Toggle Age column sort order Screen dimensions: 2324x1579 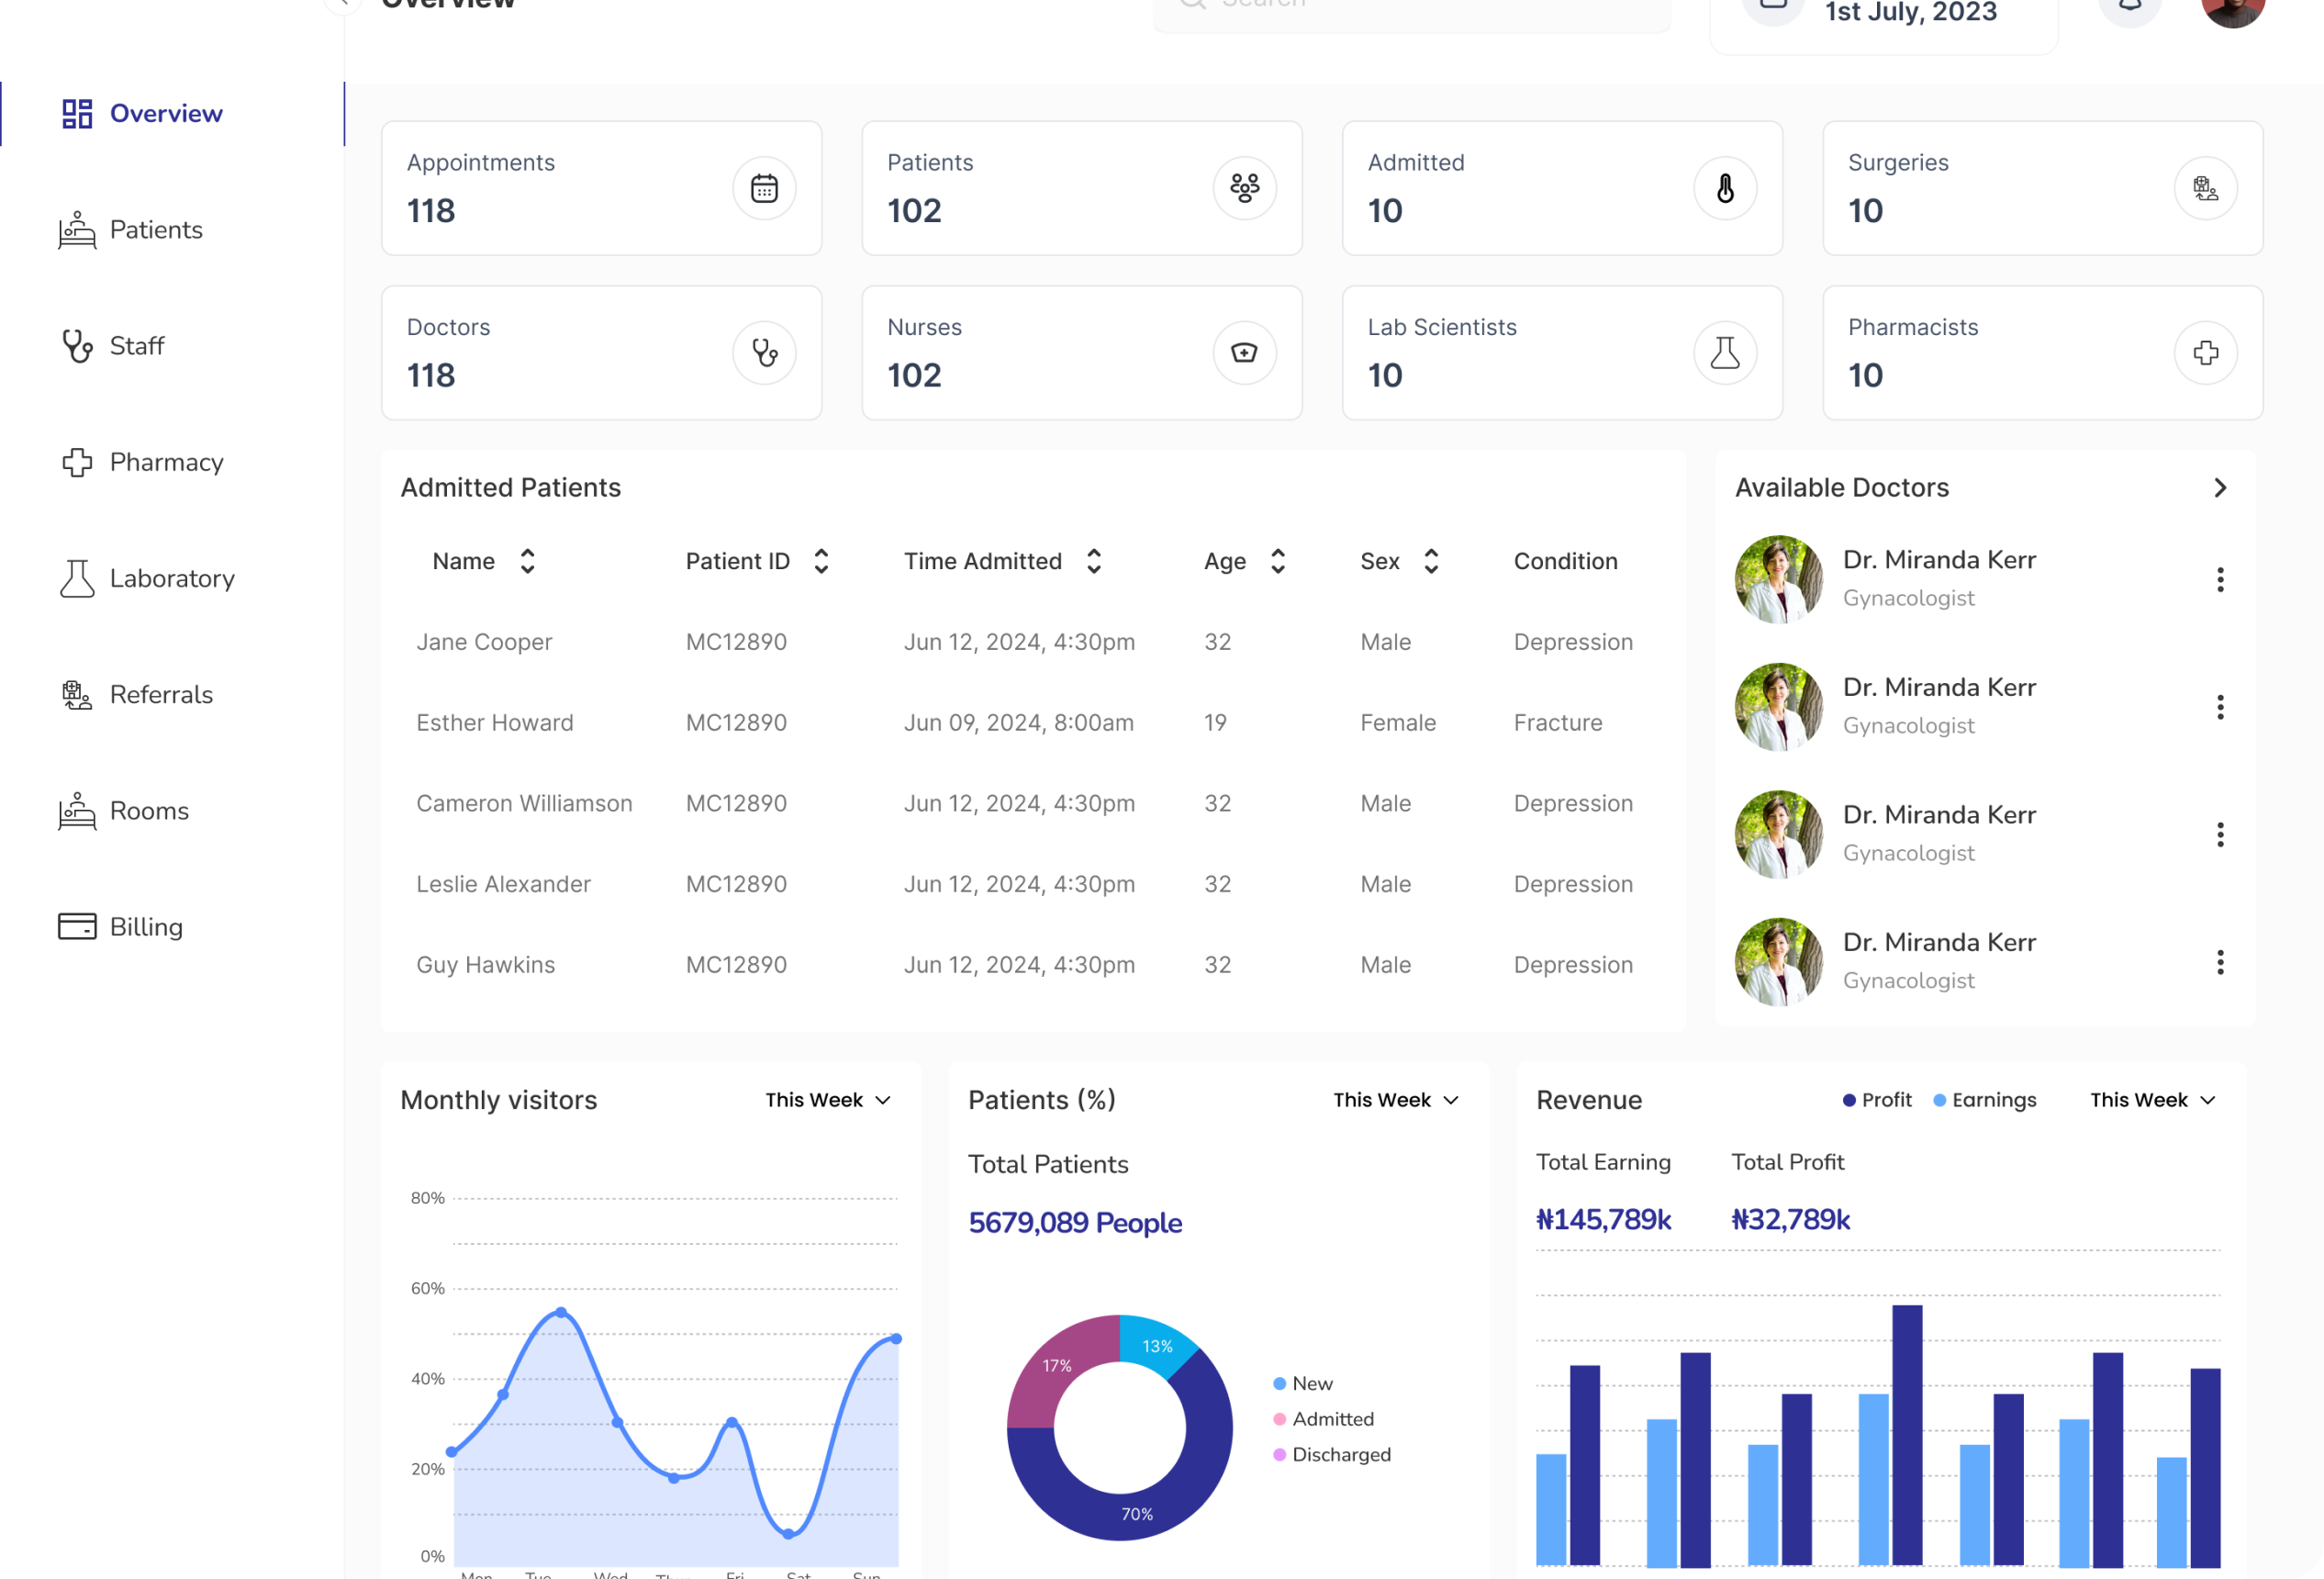tap(1277, 561)
